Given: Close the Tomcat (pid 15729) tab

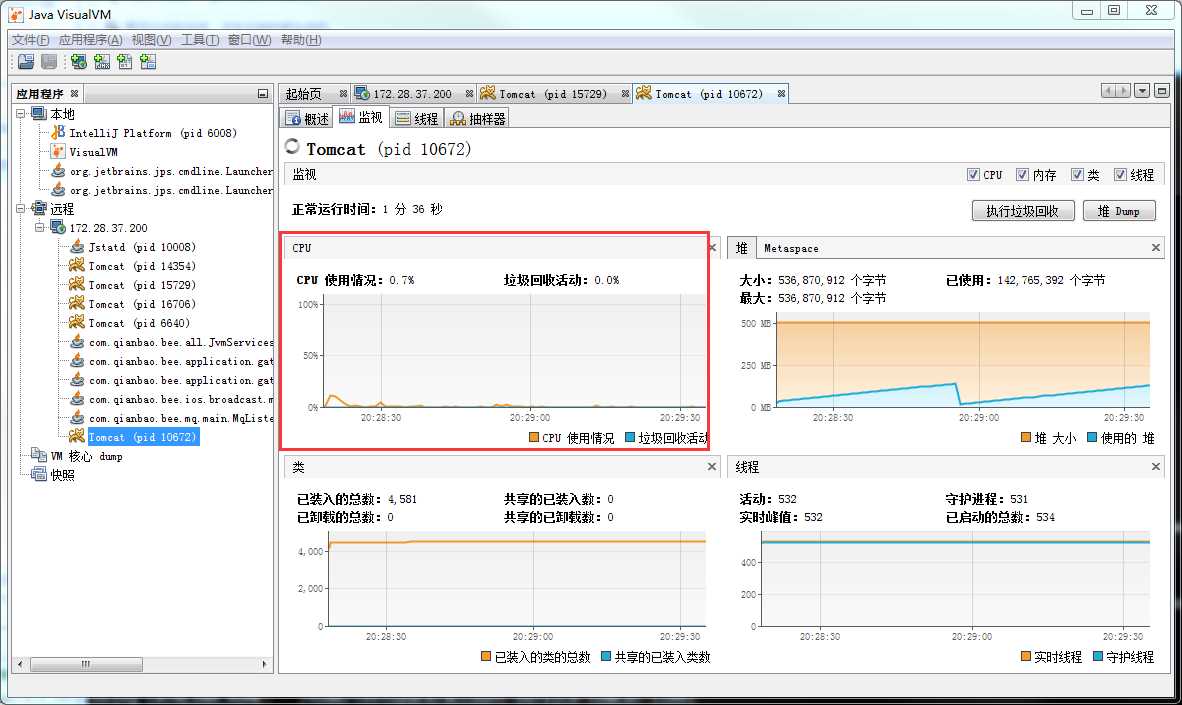Looking at the screenshot, I should tap(625, 93).
